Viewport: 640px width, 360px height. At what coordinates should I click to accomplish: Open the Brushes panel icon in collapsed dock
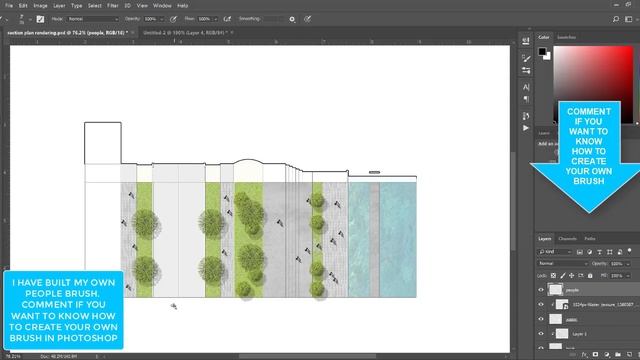[x=526, y=59]
